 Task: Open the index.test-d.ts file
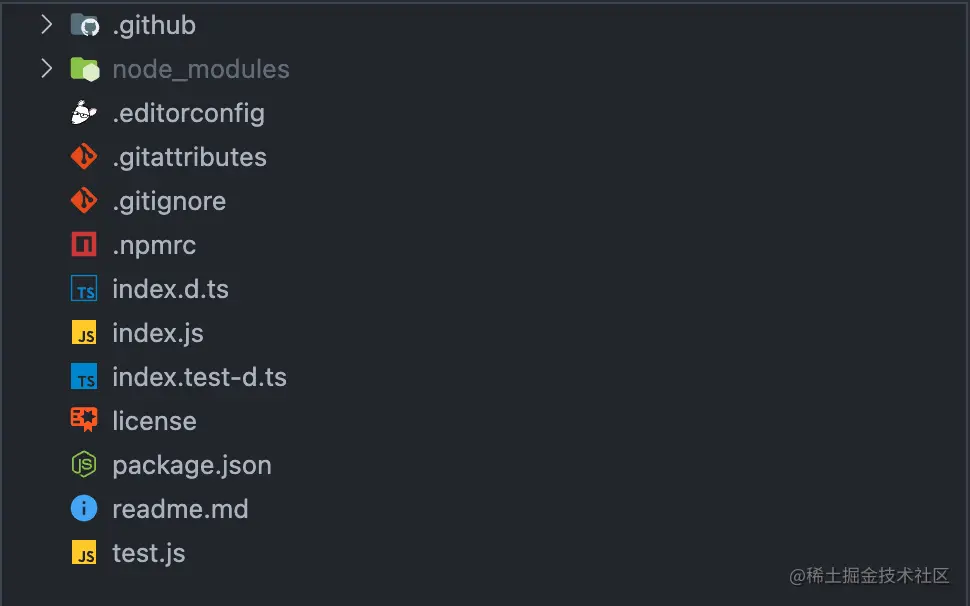pos(199,377)
